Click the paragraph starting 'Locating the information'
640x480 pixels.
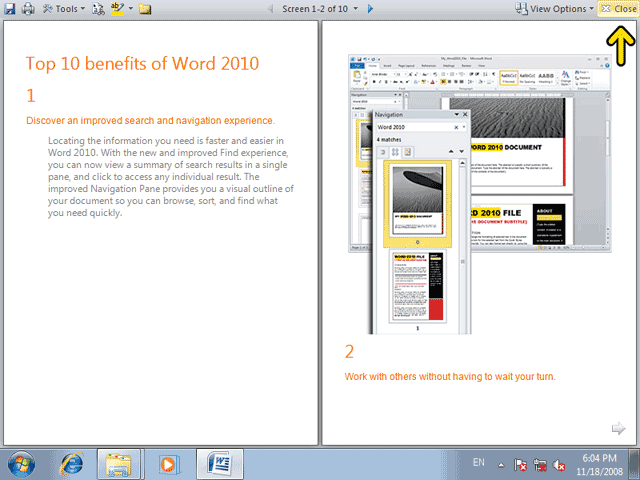pyautogui.click(x=171, y=177)
